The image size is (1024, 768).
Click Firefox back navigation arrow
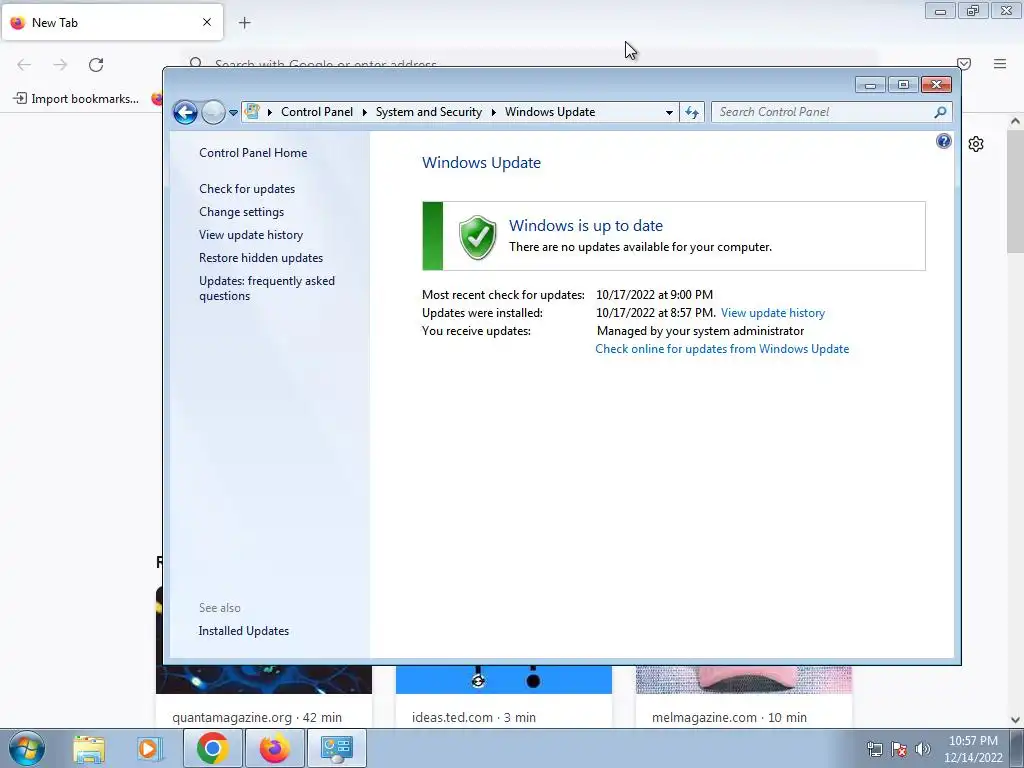(x=24, y=65)
